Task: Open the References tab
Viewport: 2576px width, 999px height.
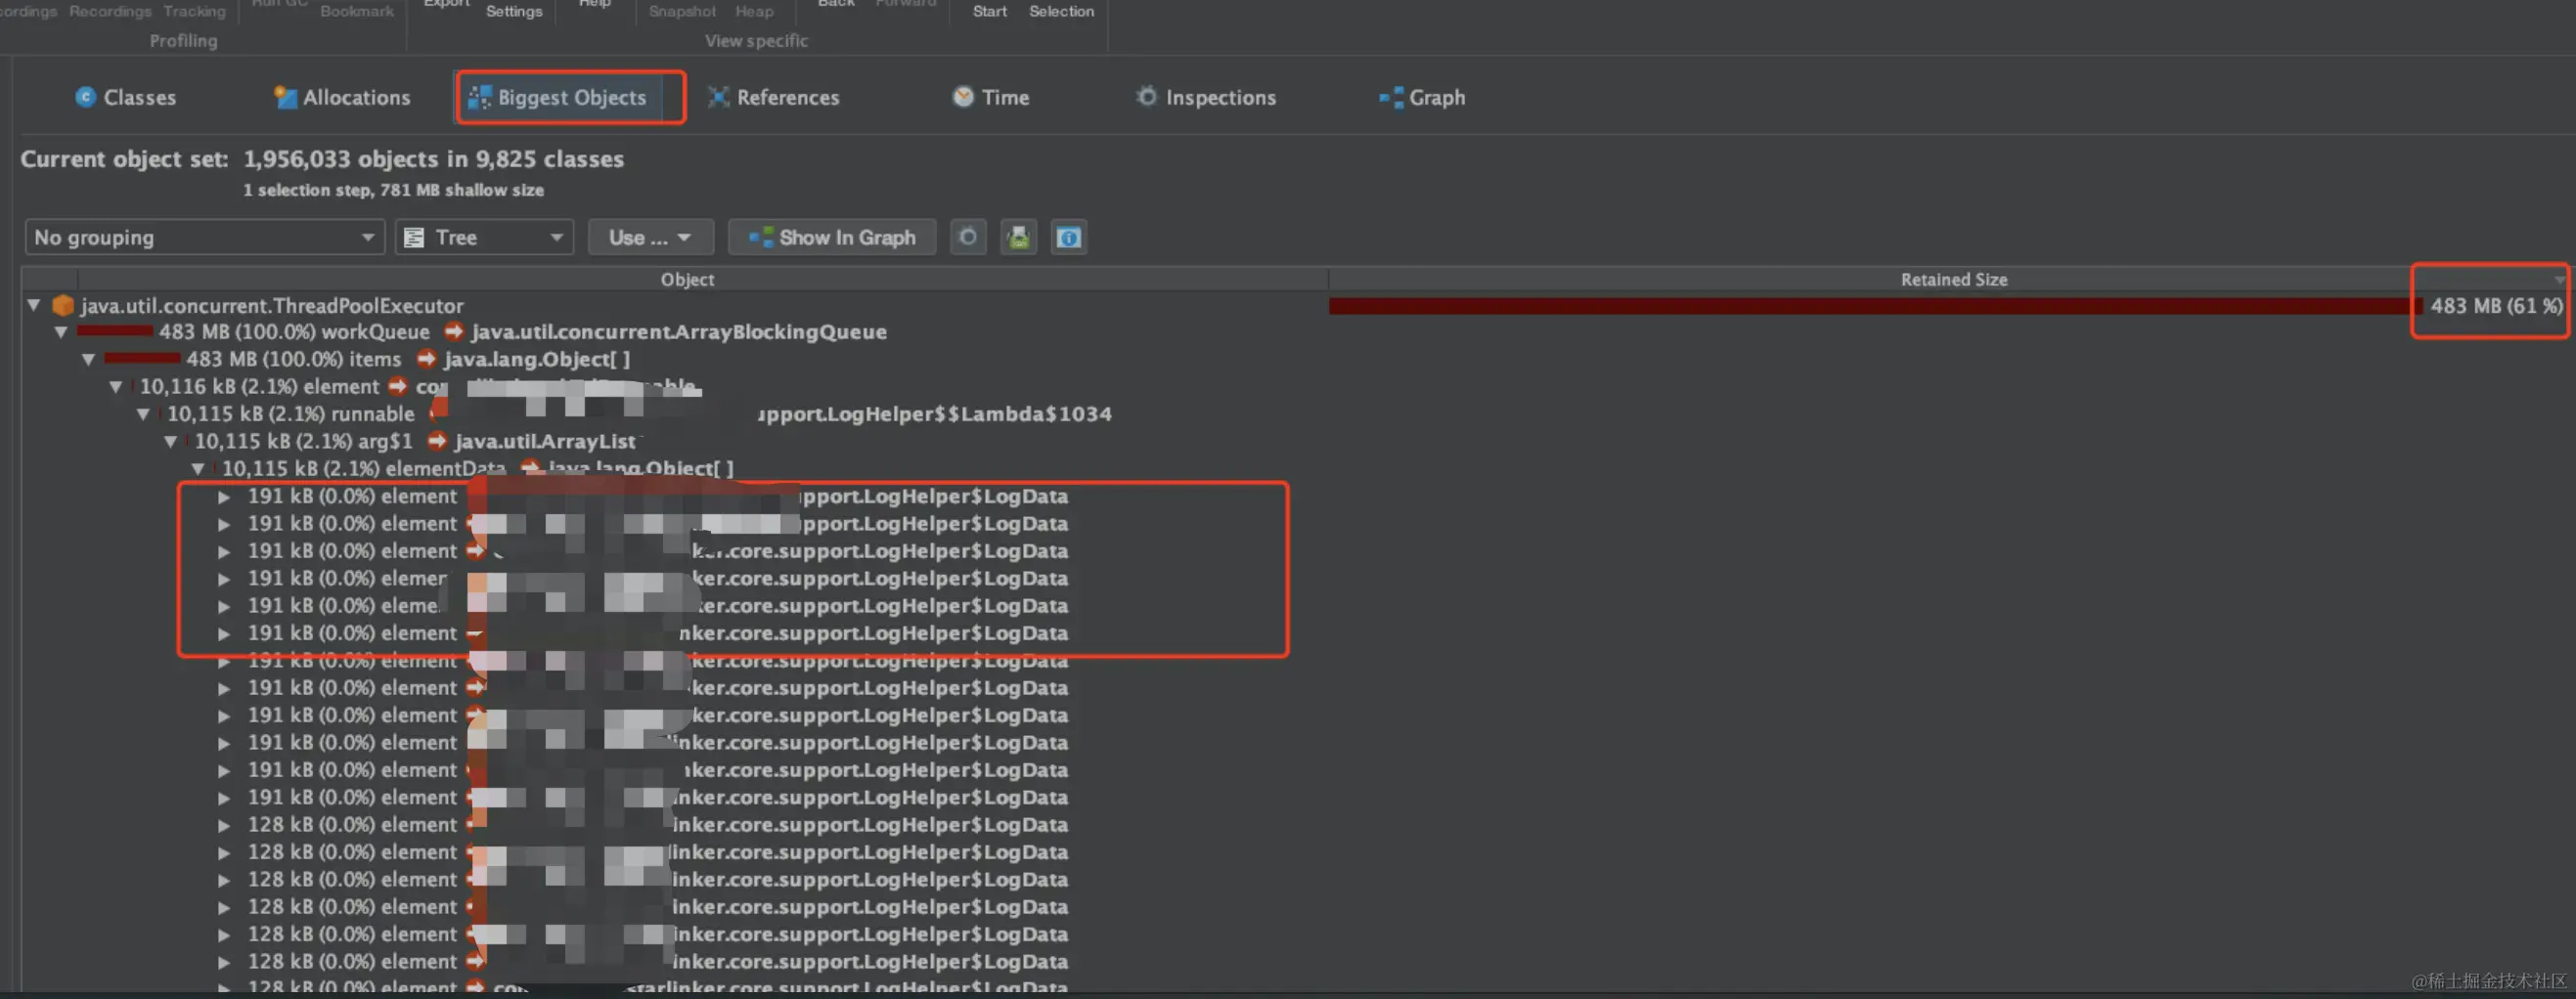Action: [x=774, y=97]
